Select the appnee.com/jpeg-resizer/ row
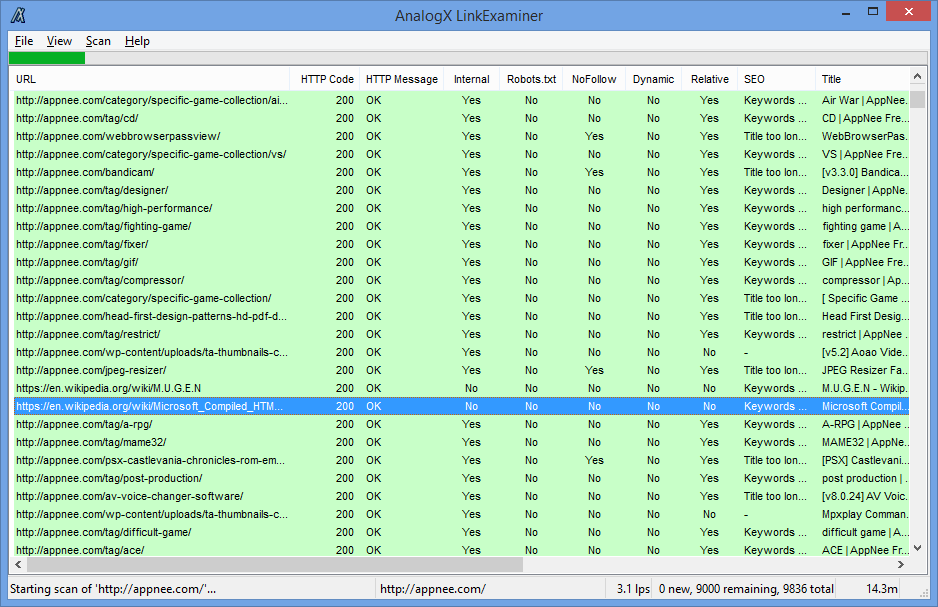938x607 pixels. (461, 370)
